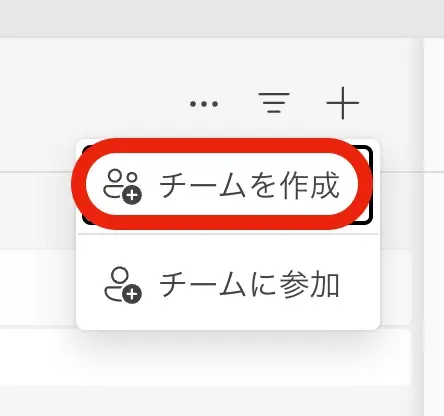
Task: Click the two-person icon beside チームを作成
Action: pos(122,186)
